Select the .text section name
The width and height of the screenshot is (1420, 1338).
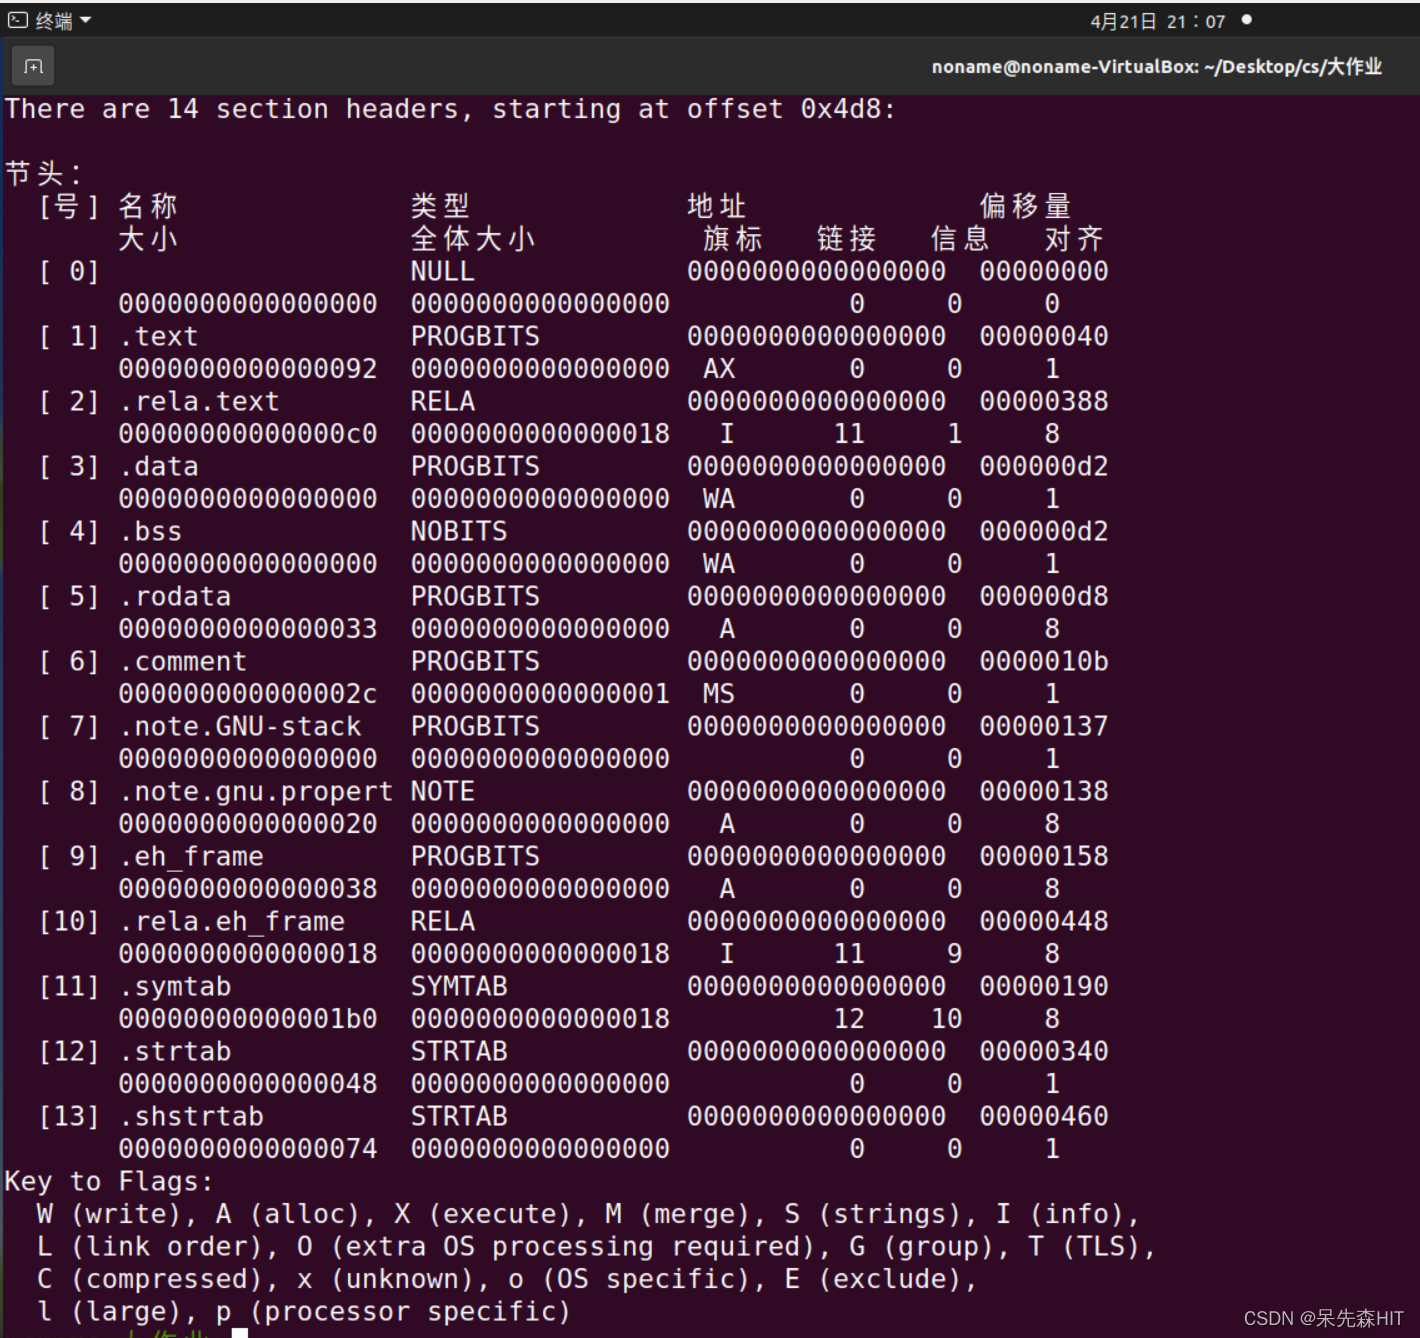pos(158,337)
